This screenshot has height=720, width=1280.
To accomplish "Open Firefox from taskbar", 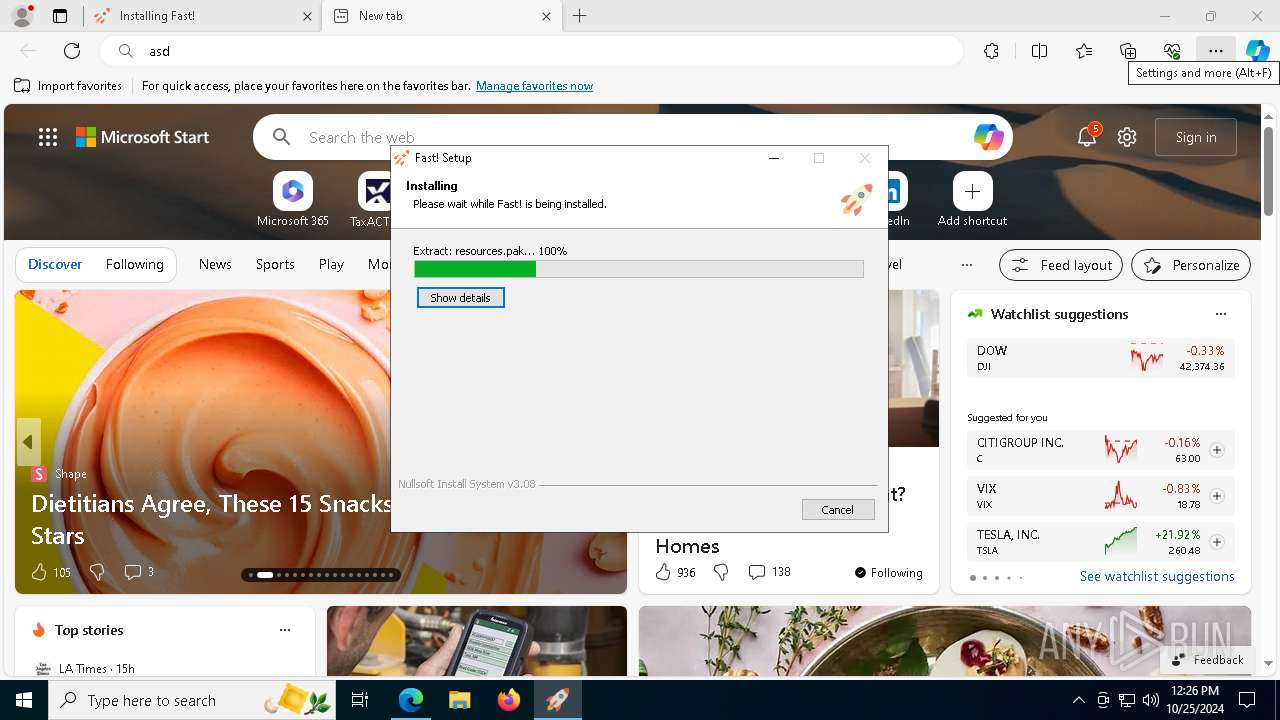I will pos(508,700).
